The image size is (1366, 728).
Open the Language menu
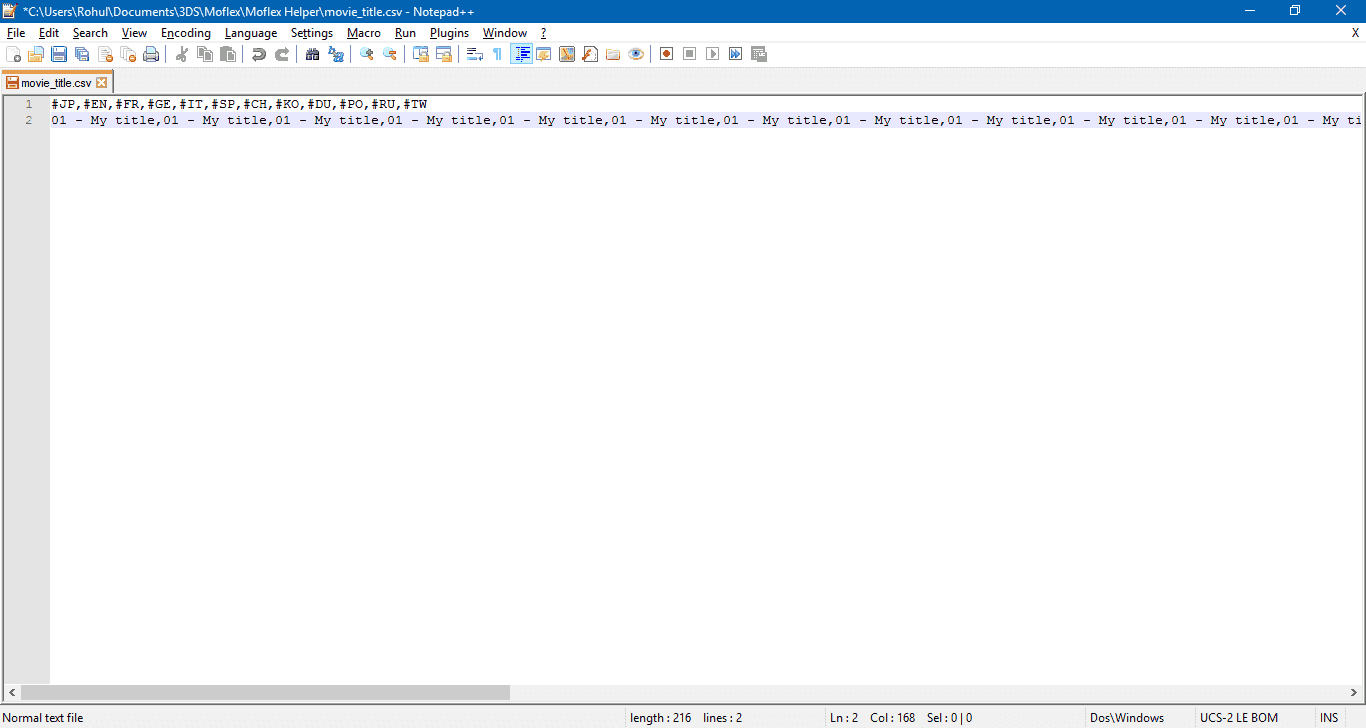click(x=251, y=33)
